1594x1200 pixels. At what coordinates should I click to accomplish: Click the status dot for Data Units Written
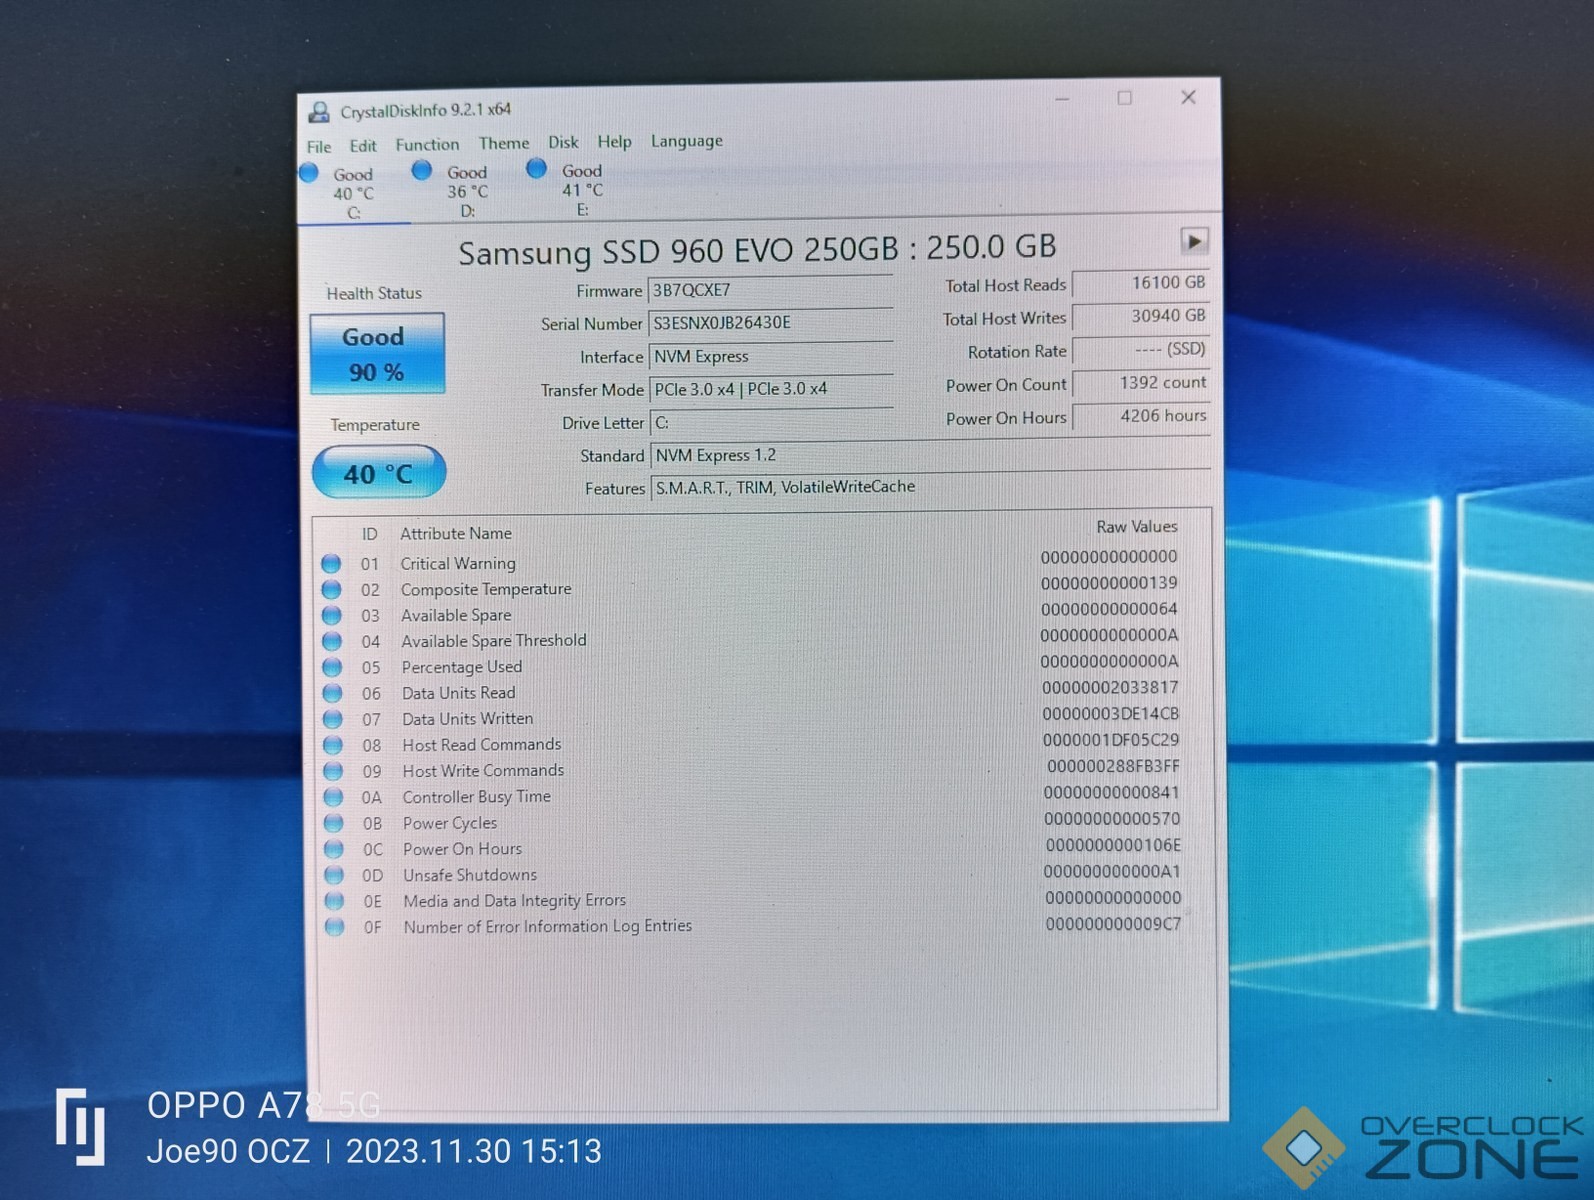333,719
